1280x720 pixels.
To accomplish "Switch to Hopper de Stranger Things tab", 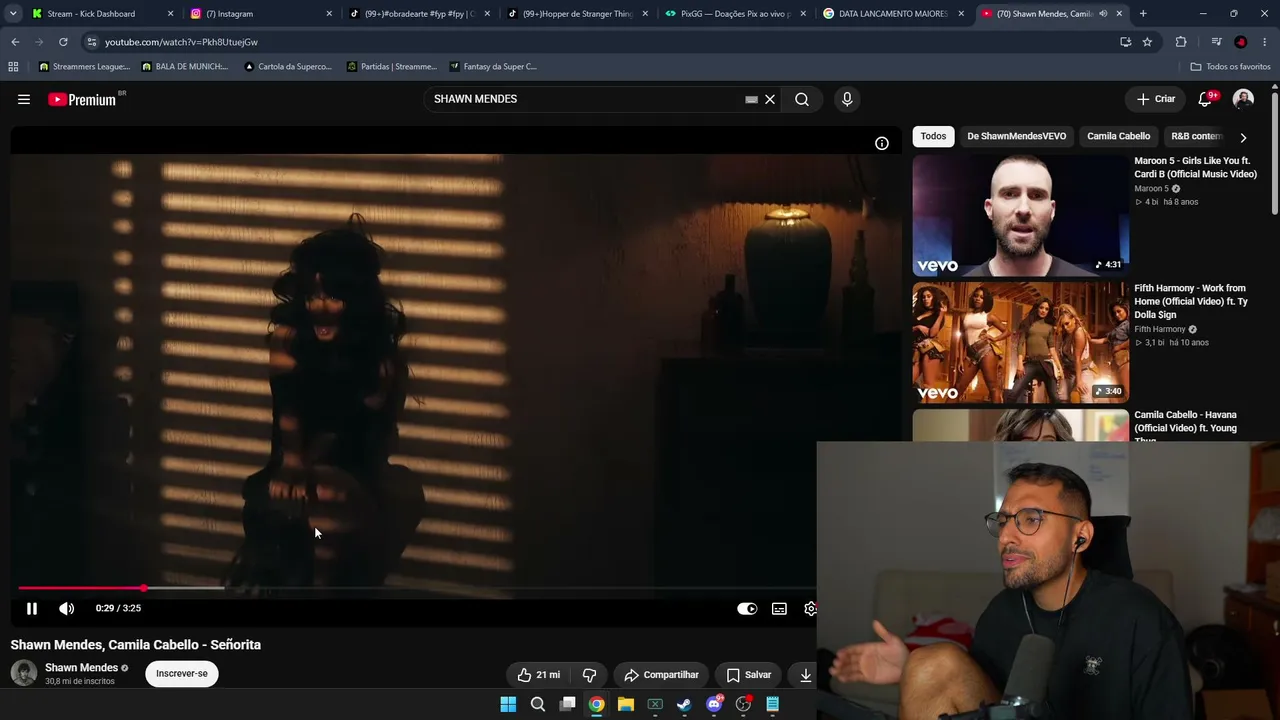I will point(578,14).
